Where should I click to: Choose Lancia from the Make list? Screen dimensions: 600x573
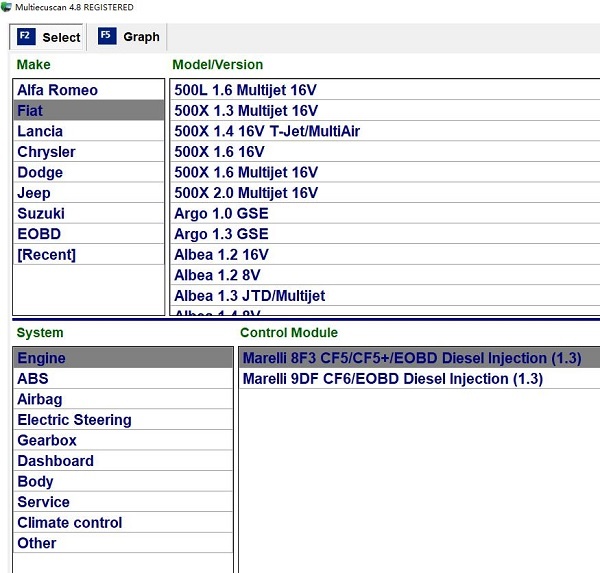coord(40,131)
